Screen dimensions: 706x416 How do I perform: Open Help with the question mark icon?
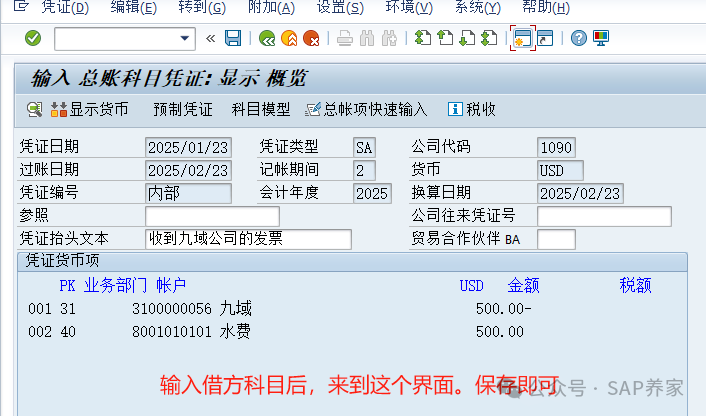tap(579, 38)
